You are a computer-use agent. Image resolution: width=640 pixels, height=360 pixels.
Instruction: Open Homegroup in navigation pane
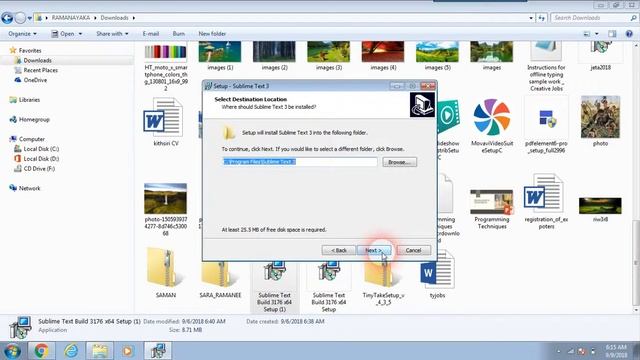coord(34,120)
